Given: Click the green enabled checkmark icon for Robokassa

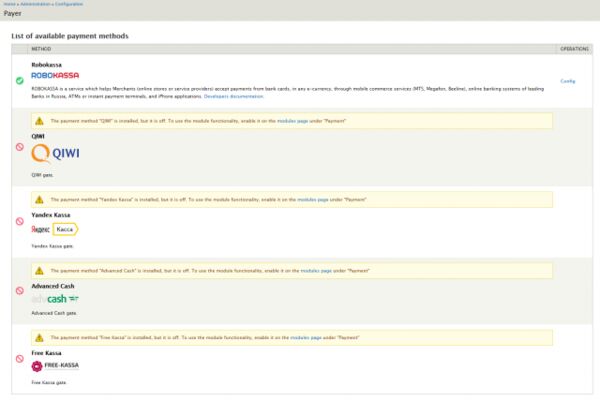Looking at the screenshot, I should (x=20, y=81).
